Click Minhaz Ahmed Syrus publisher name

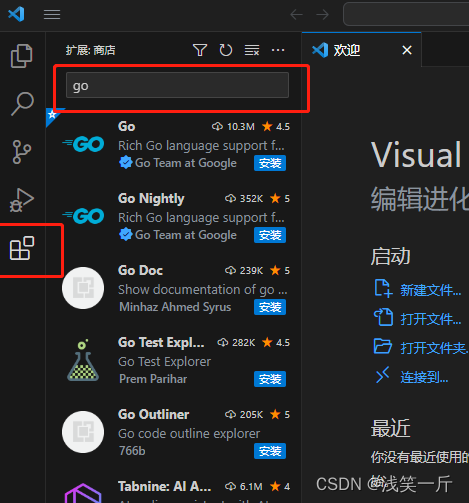point(175,307)
